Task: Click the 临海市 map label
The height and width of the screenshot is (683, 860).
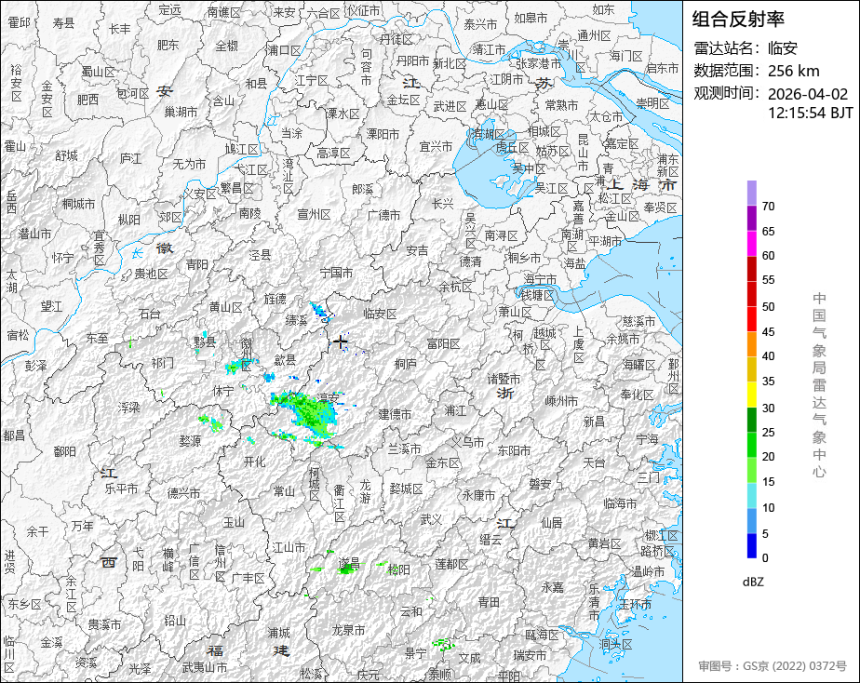Action: click(x=620, y=503)
